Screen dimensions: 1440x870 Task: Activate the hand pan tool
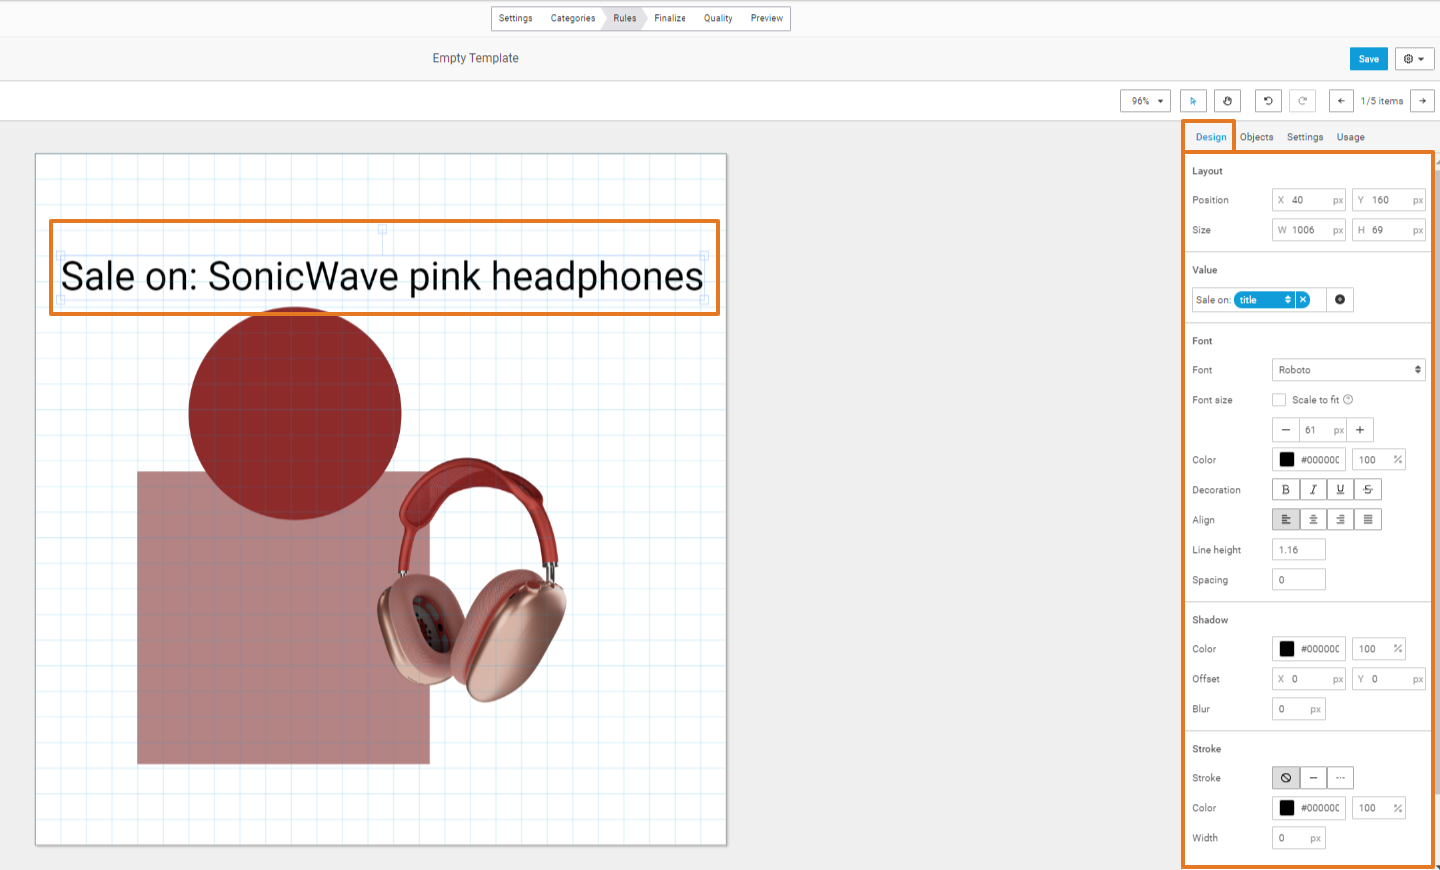[x=1227, y=101]
